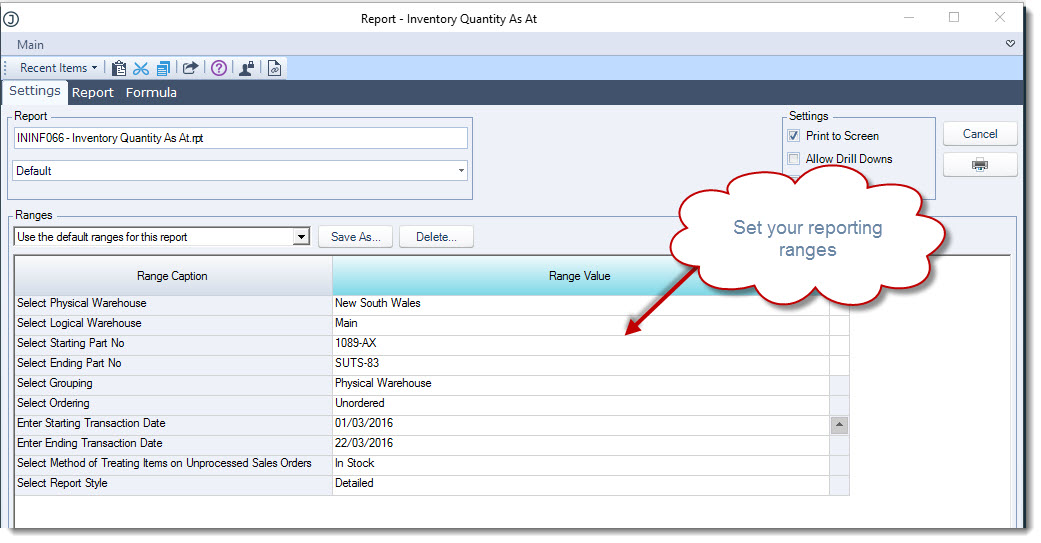The height and width of the screenshot is (543, 1041).
Task: Toggle the Print to Screen checkbox
Action: click(x=793, y=136)
